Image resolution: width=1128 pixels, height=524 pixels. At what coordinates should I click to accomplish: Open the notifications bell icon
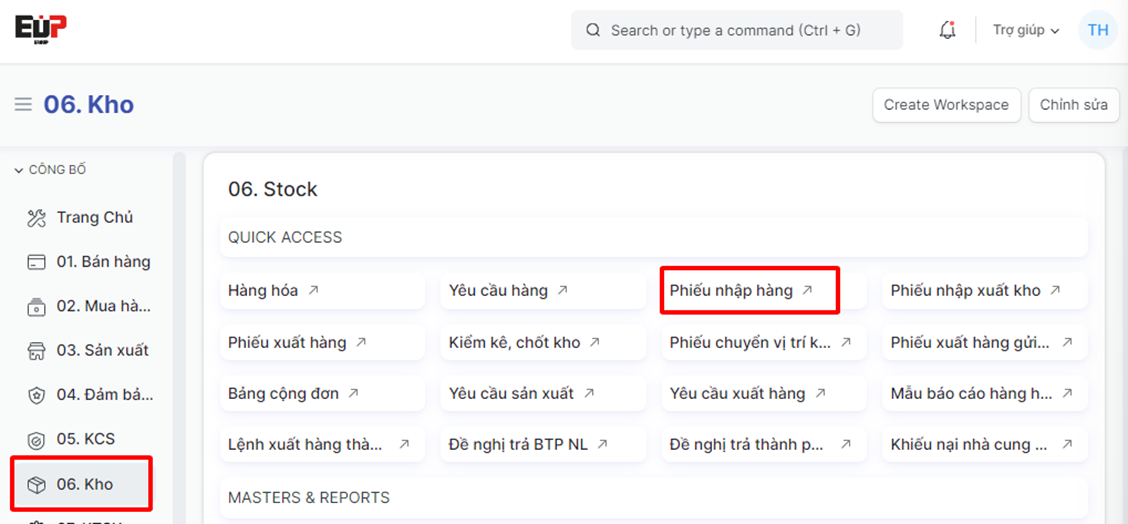(947, 30)
